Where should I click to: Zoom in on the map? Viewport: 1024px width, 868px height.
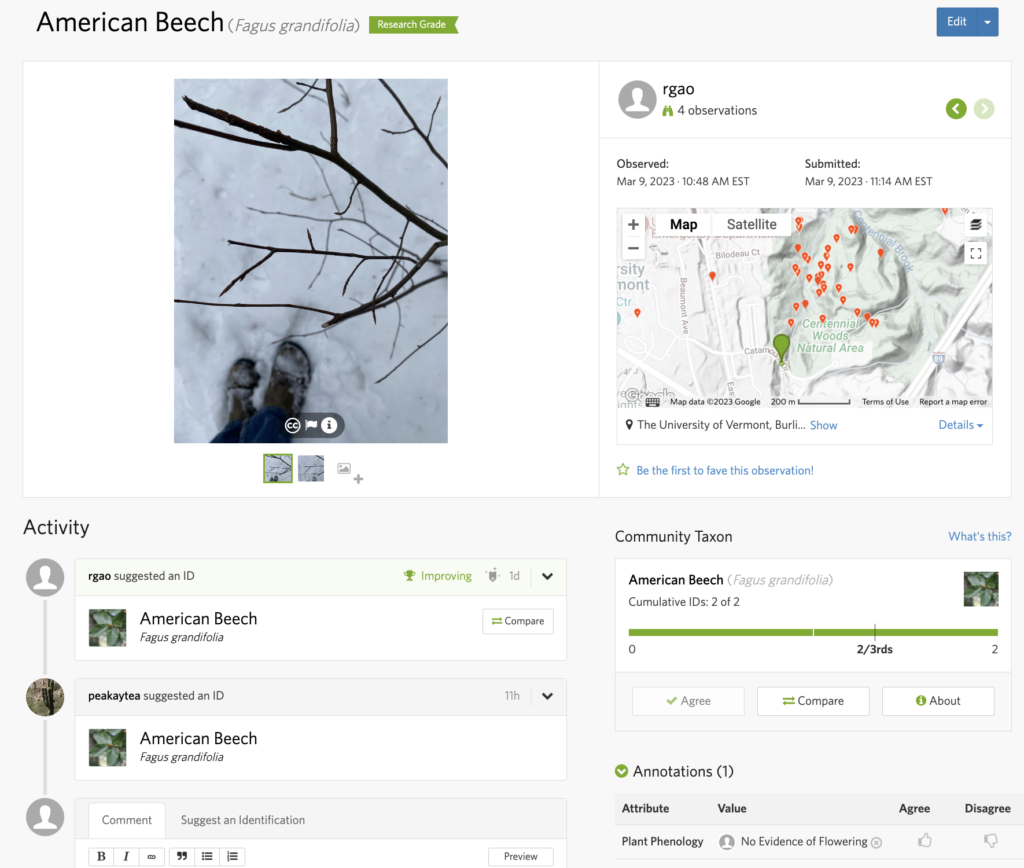coord(633,225)
